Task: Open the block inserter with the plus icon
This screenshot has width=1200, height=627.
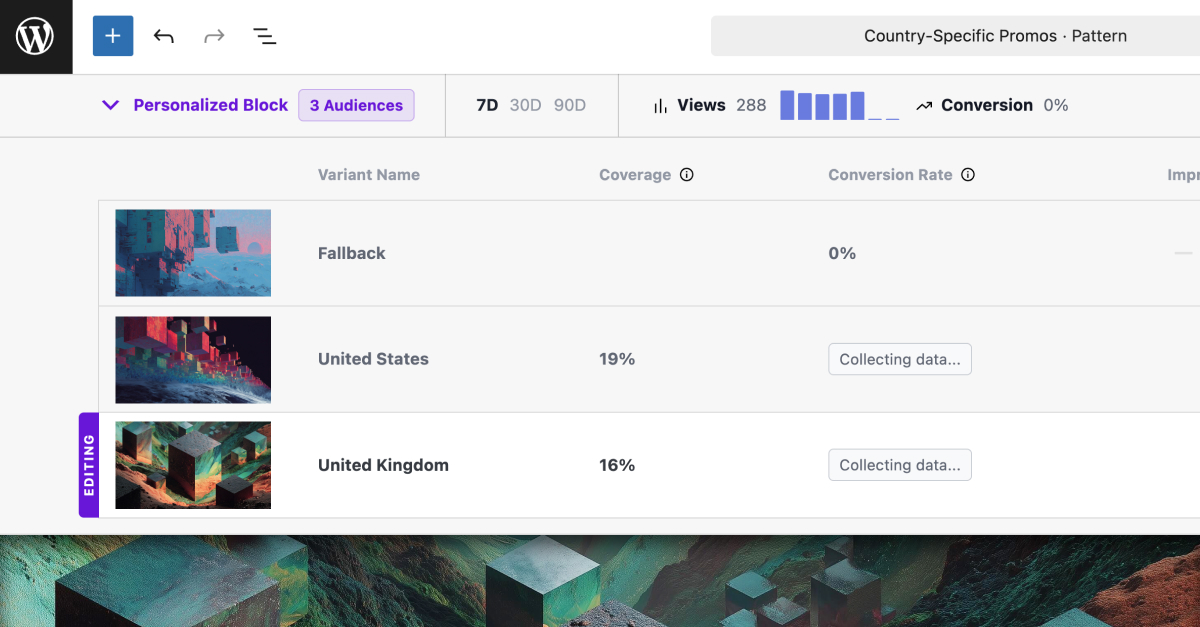Action: point(112,36)
